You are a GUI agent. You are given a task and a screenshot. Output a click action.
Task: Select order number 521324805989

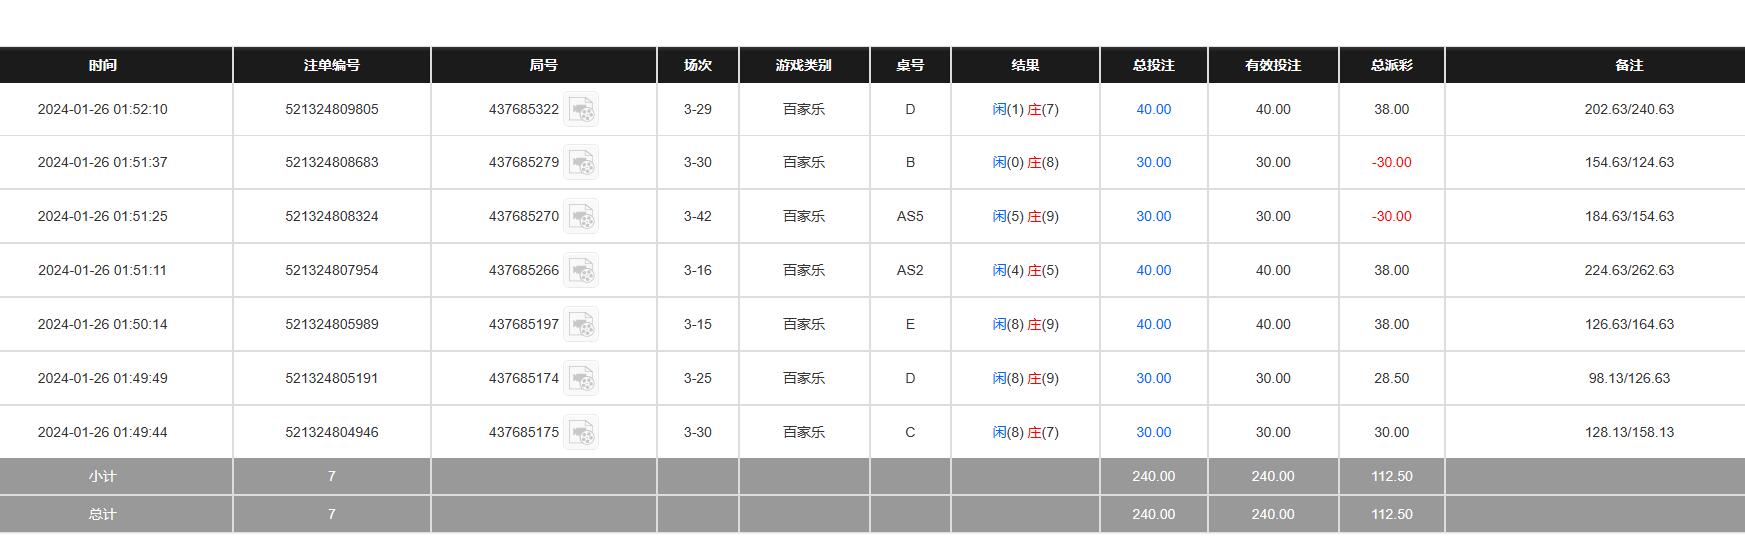(x=332, y=324)
